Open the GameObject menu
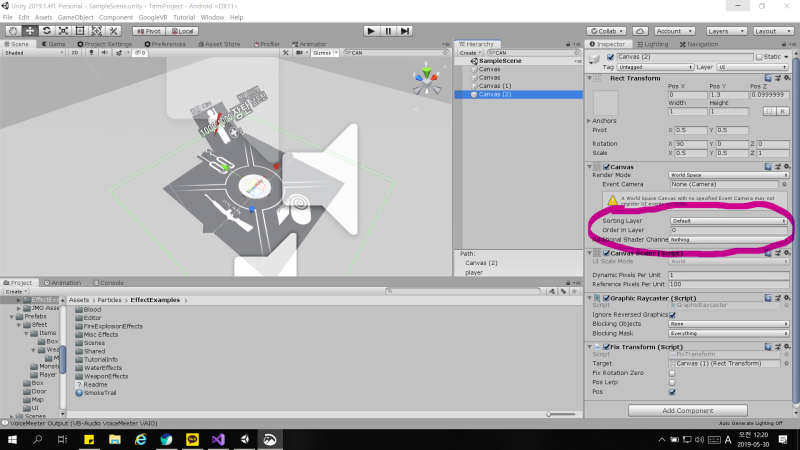Image resolution: width=800 pixels, height=450 pixels. (76, 17)
